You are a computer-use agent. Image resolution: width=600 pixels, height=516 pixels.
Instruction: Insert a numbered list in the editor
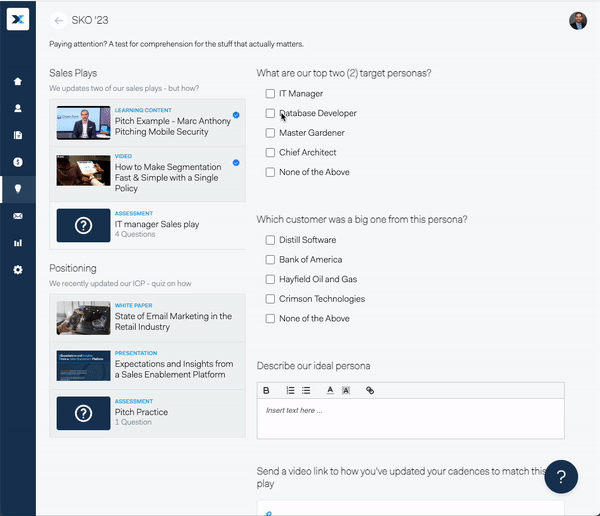(x=290, y=390)
